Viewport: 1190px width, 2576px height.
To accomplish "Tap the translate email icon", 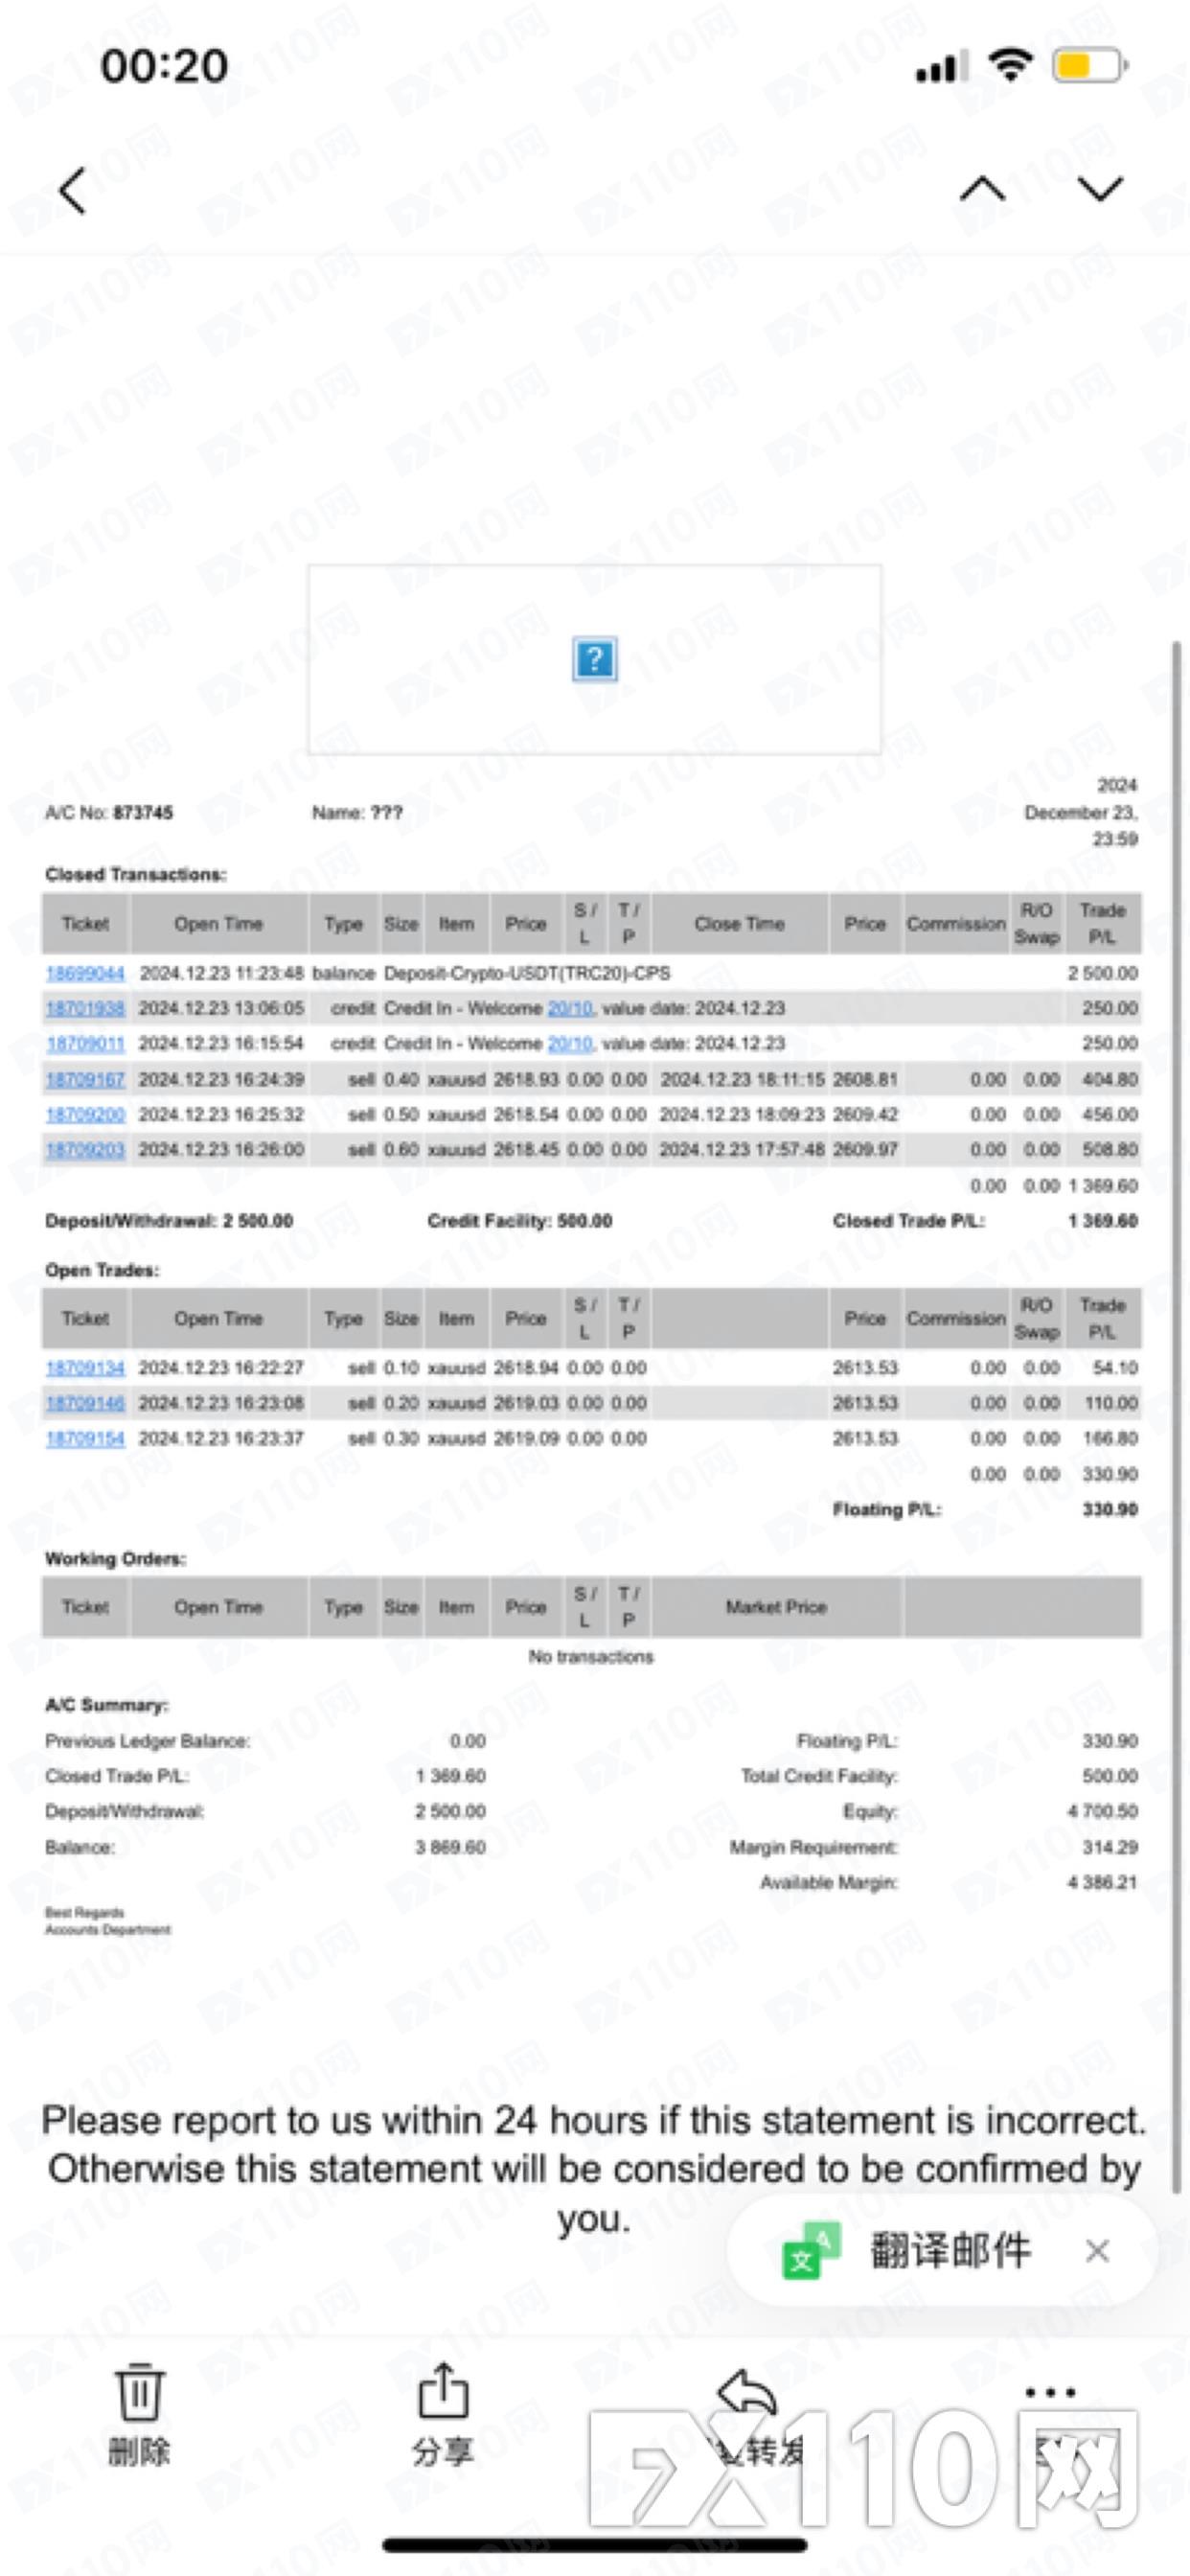I will tap(810, 2251).
